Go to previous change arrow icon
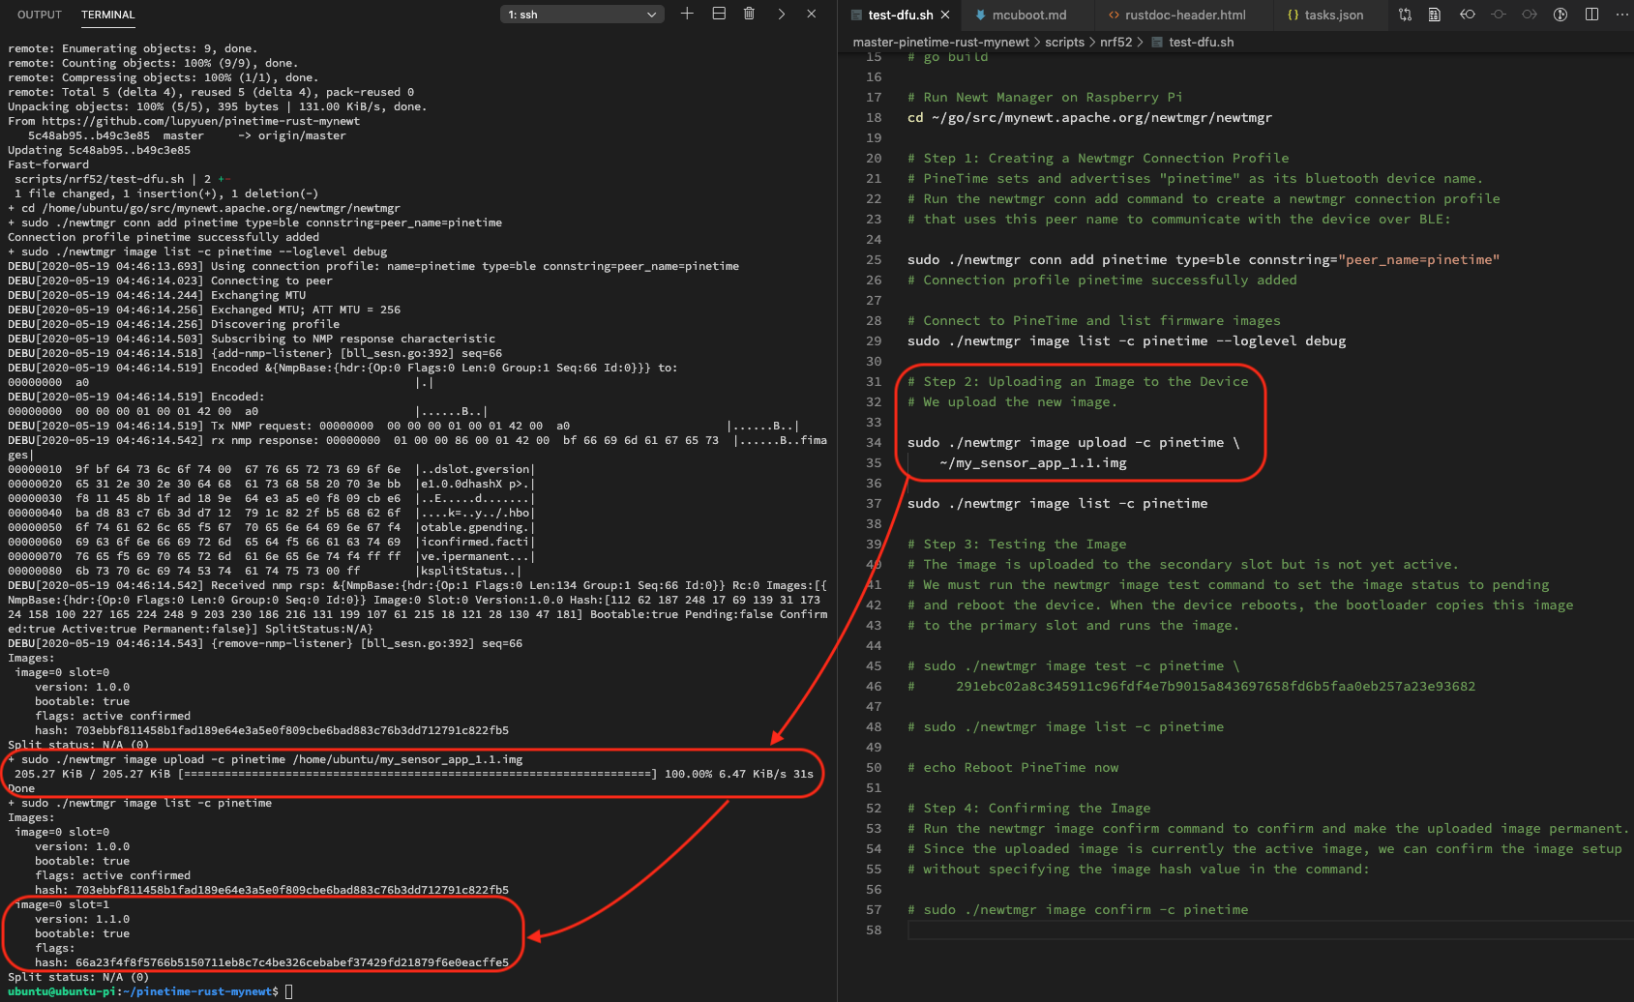1634x1002 pixels. [1467, 15]
